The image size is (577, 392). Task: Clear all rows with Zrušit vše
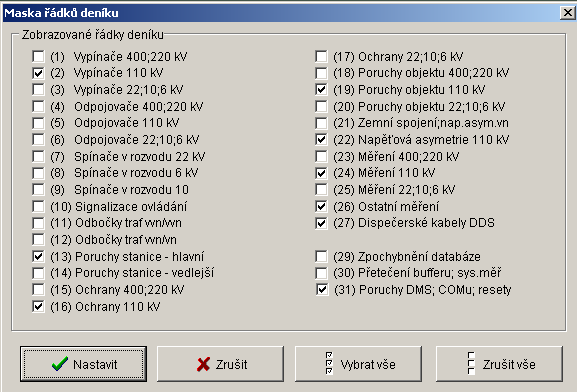[x=499, y=364]
